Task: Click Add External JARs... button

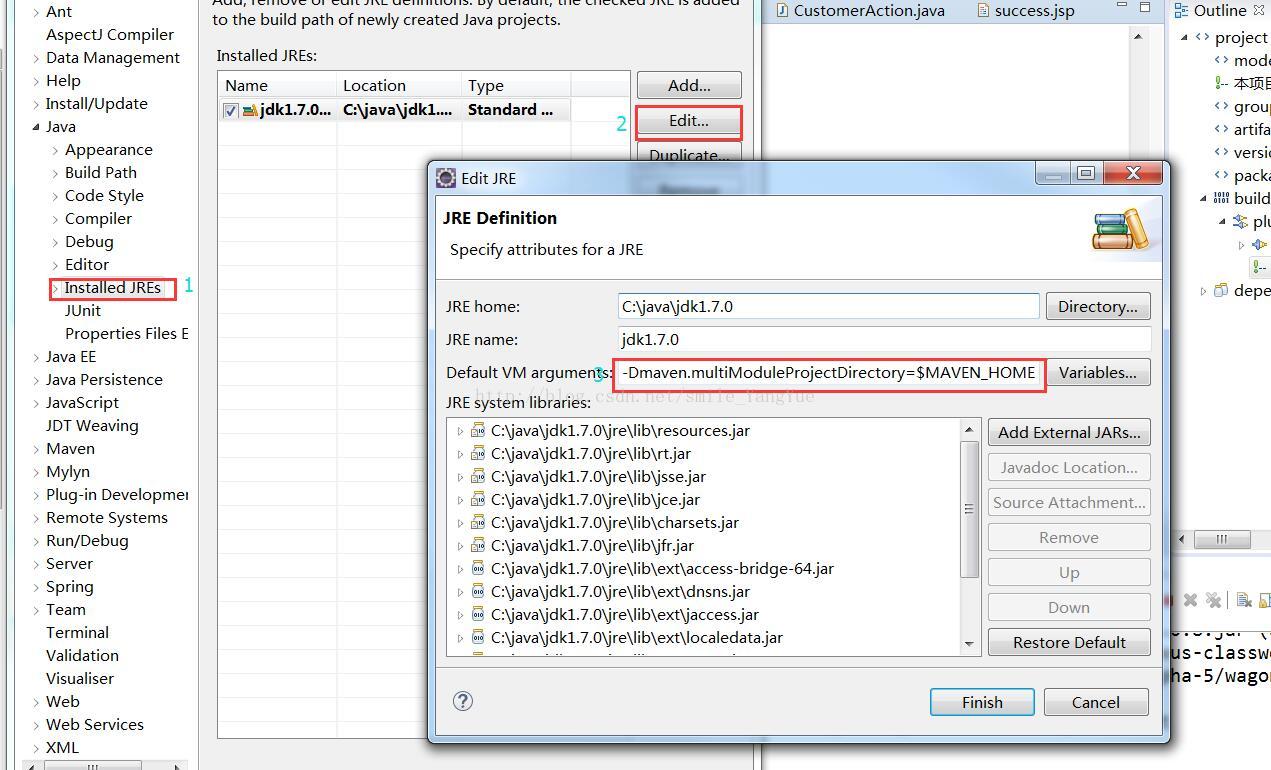Action: pos(1069,432)
